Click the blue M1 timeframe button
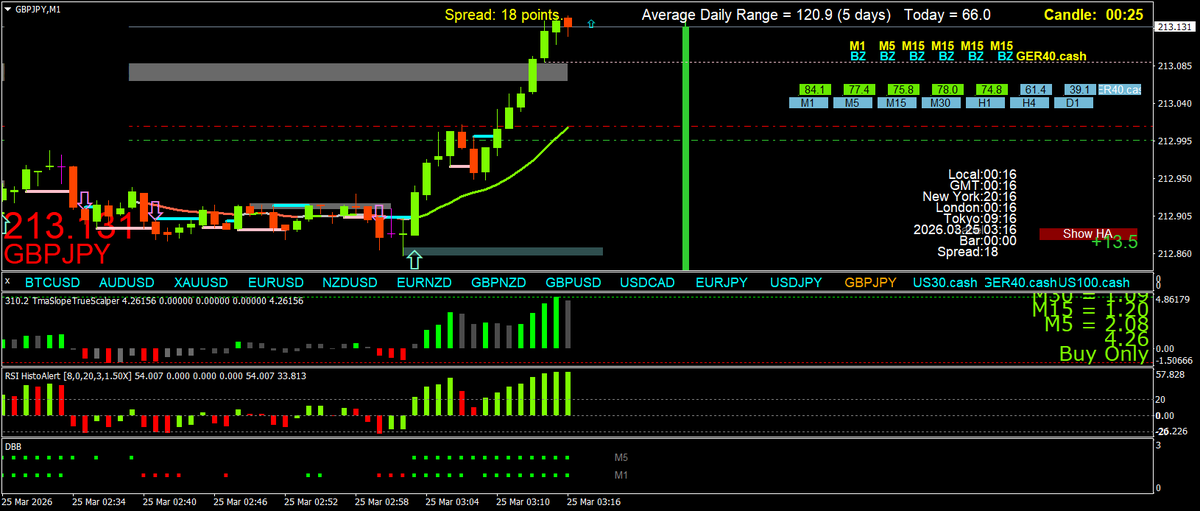Viewport: 1200px width, 511px height. pyautogui.click(x=808, y=103)
